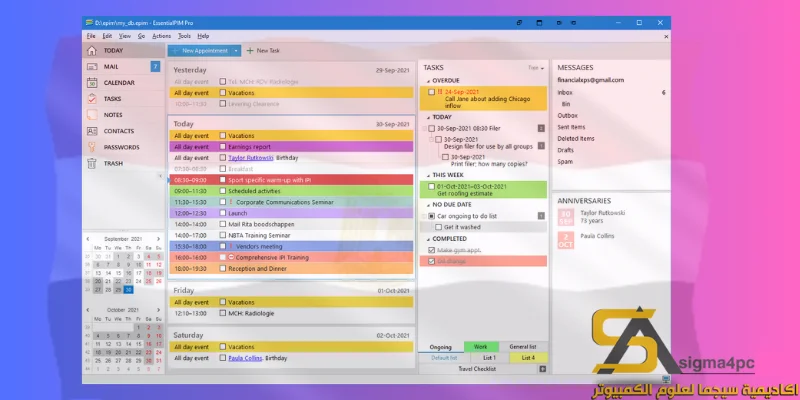
Task: Collapse the THIS WEEK task group
Action: [428, 175]
